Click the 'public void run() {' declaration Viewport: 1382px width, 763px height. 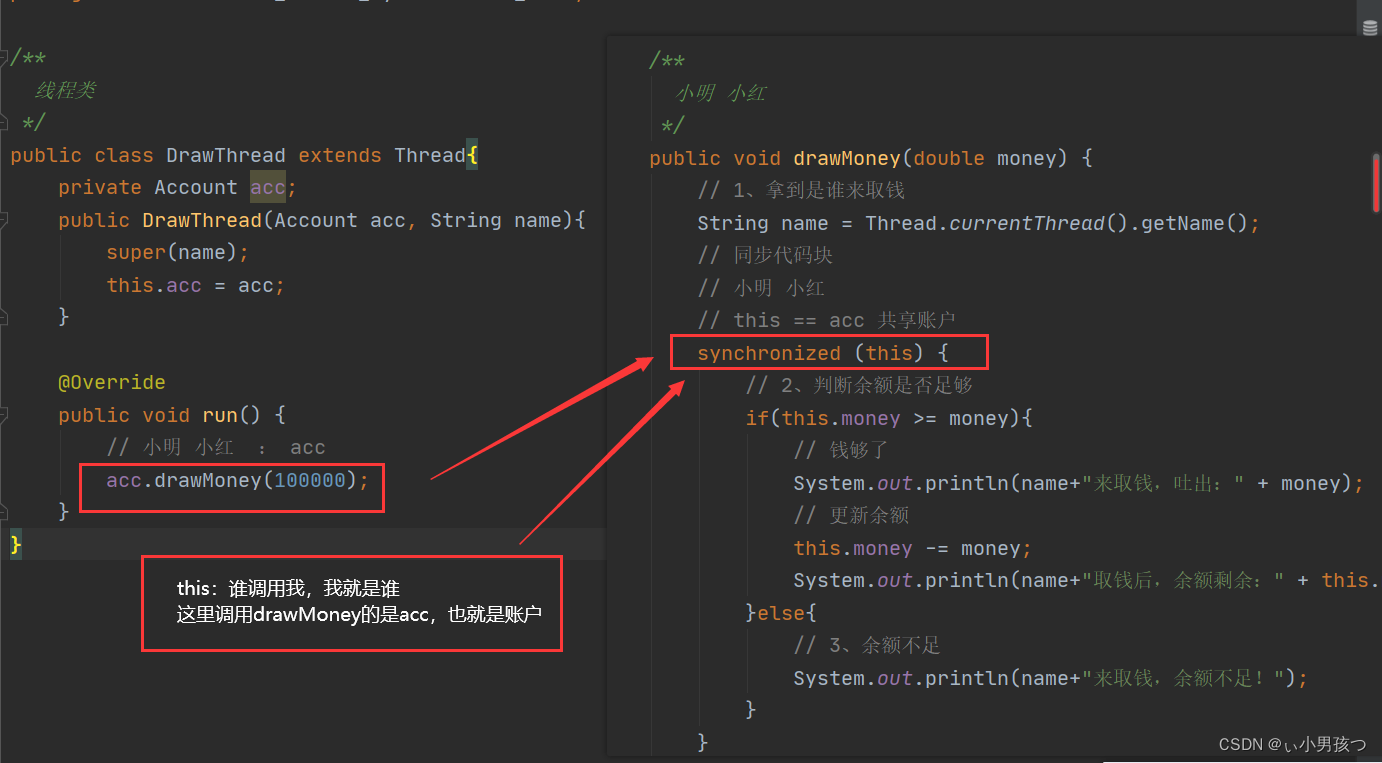coord(172,415)
